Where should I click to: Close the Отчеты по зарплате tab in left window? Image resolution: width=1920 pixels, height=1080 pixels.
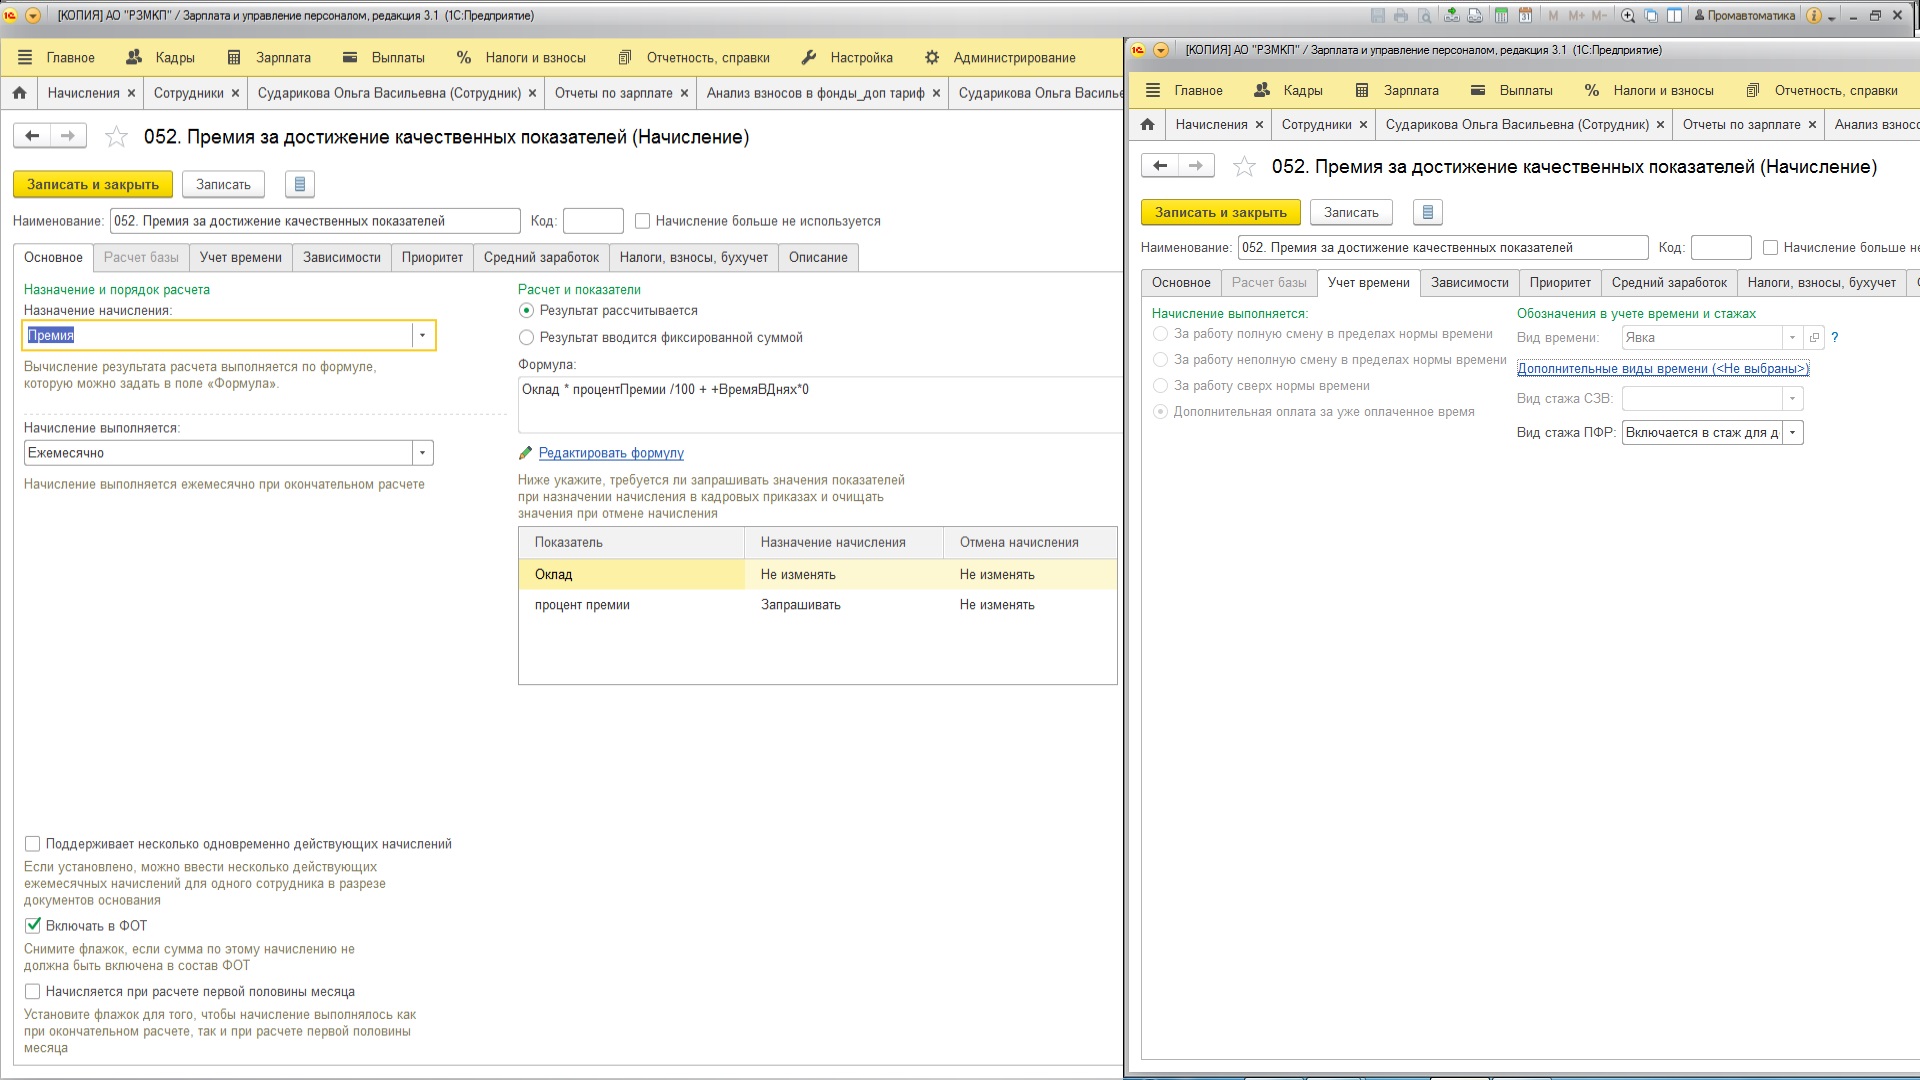pos(684,93)
